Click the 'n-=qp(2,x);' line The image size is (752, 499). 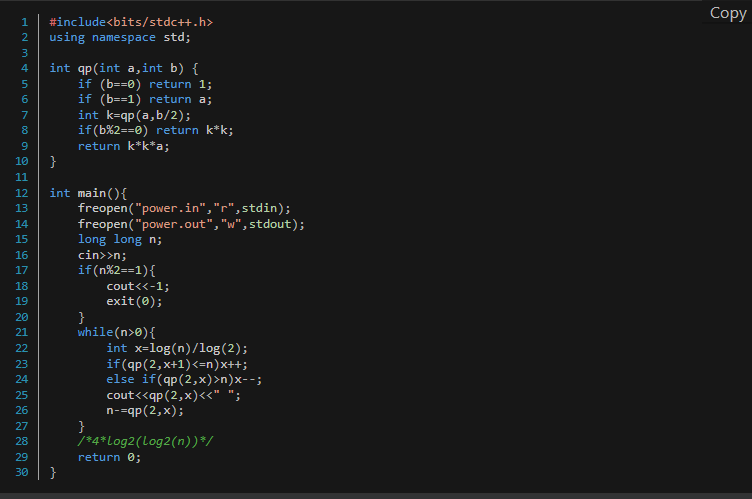coord(145,411)
